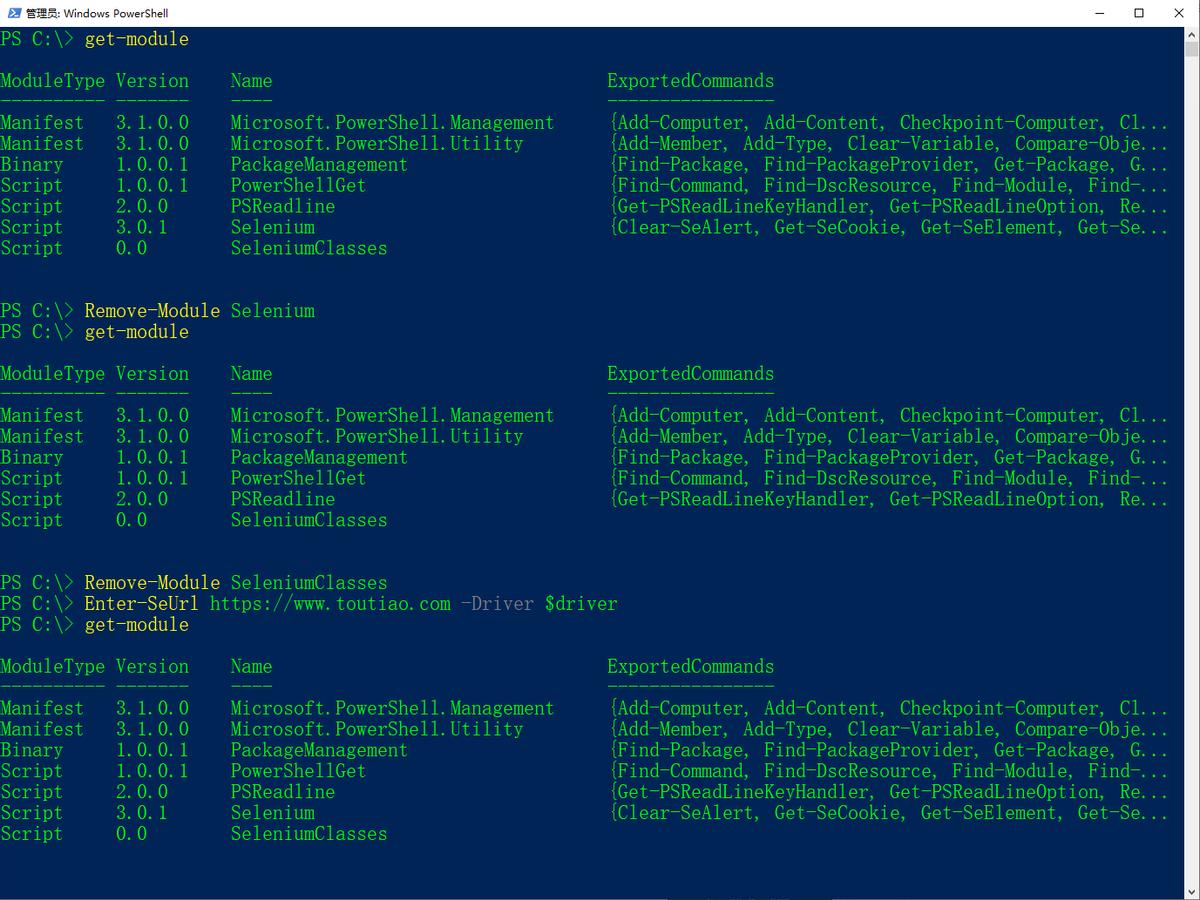1200x900 pixels.
Task: Close the Windows PowerShell window
Action: point(1178,13)
